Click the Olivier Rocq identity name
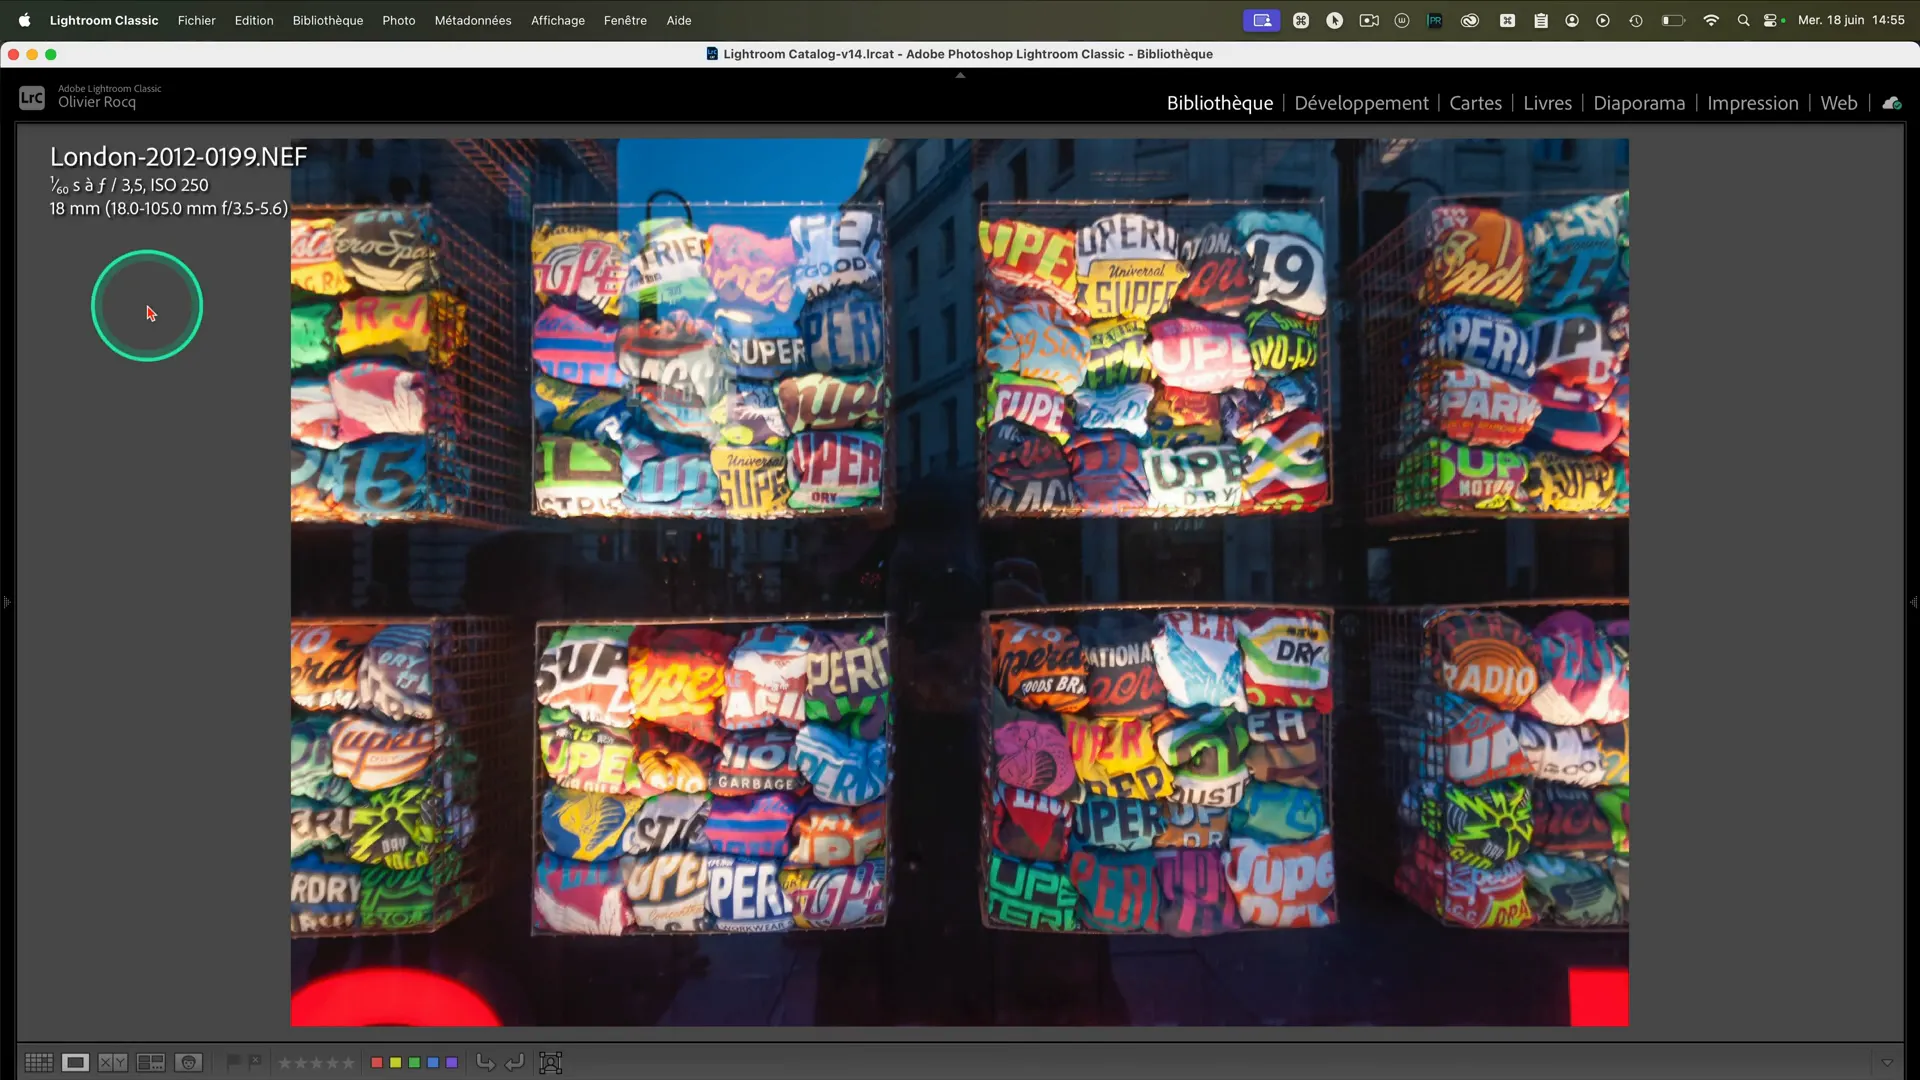 97,102
